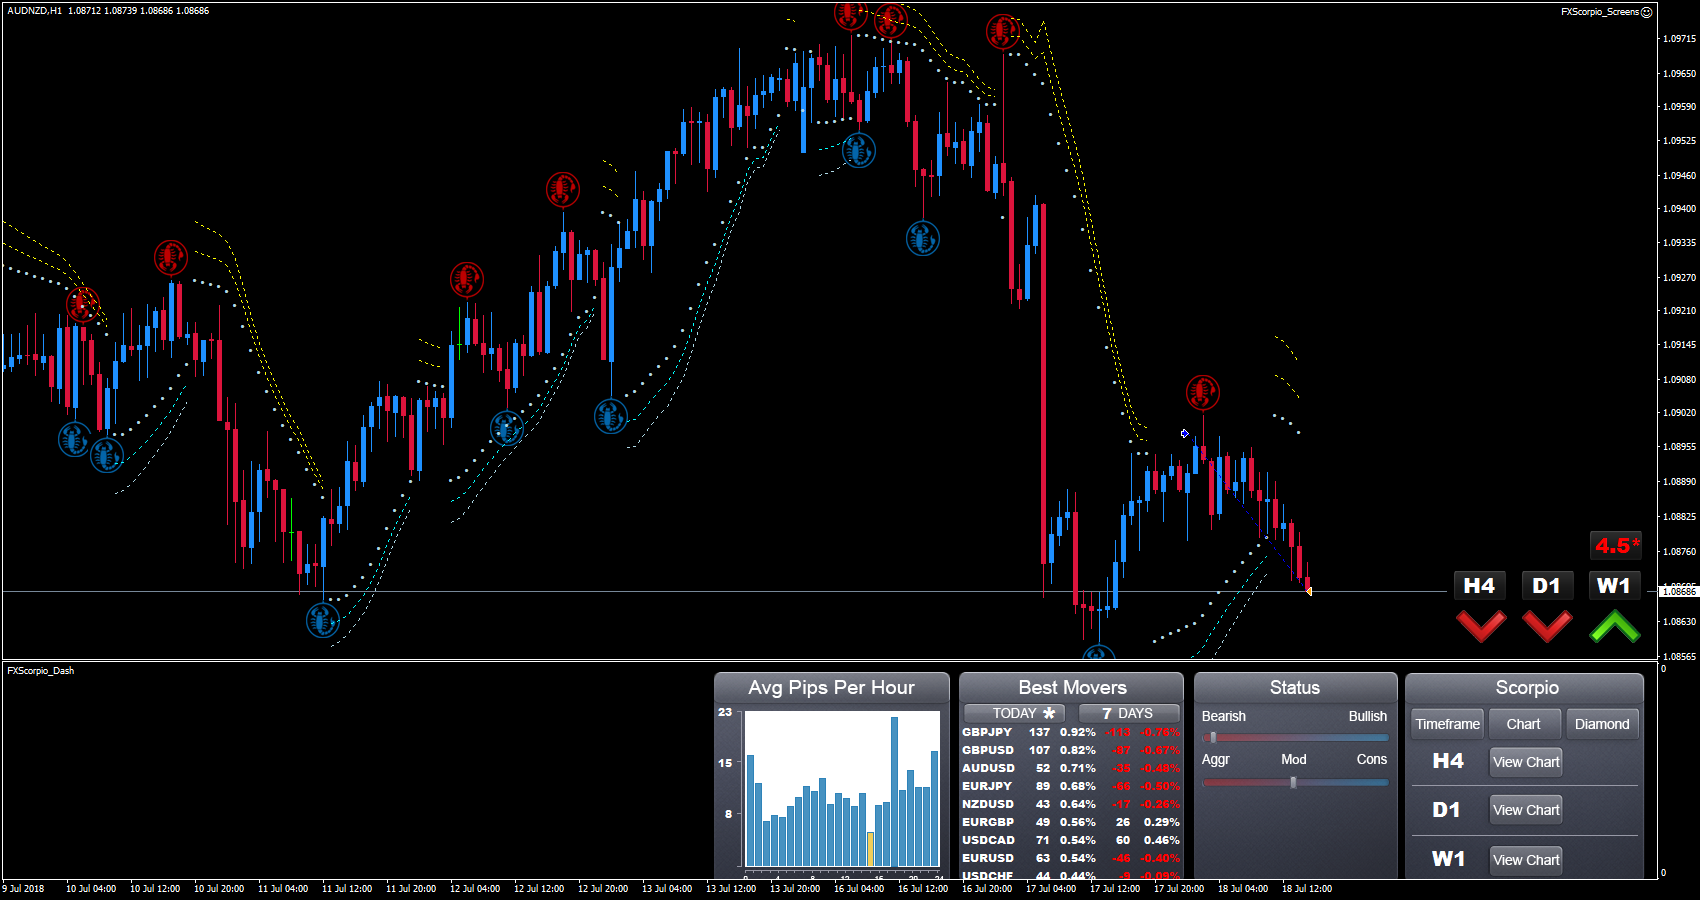This screenshot has height=900, width=1700.
Task: Click the smiley icon beside FXScorpio_Screens label
Action: pyautogui.click(x=1647, y=12)
